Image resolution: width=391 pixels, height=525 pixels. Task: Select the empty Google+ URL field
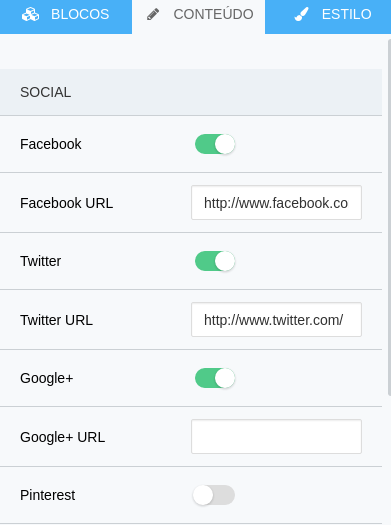[276, 436]
